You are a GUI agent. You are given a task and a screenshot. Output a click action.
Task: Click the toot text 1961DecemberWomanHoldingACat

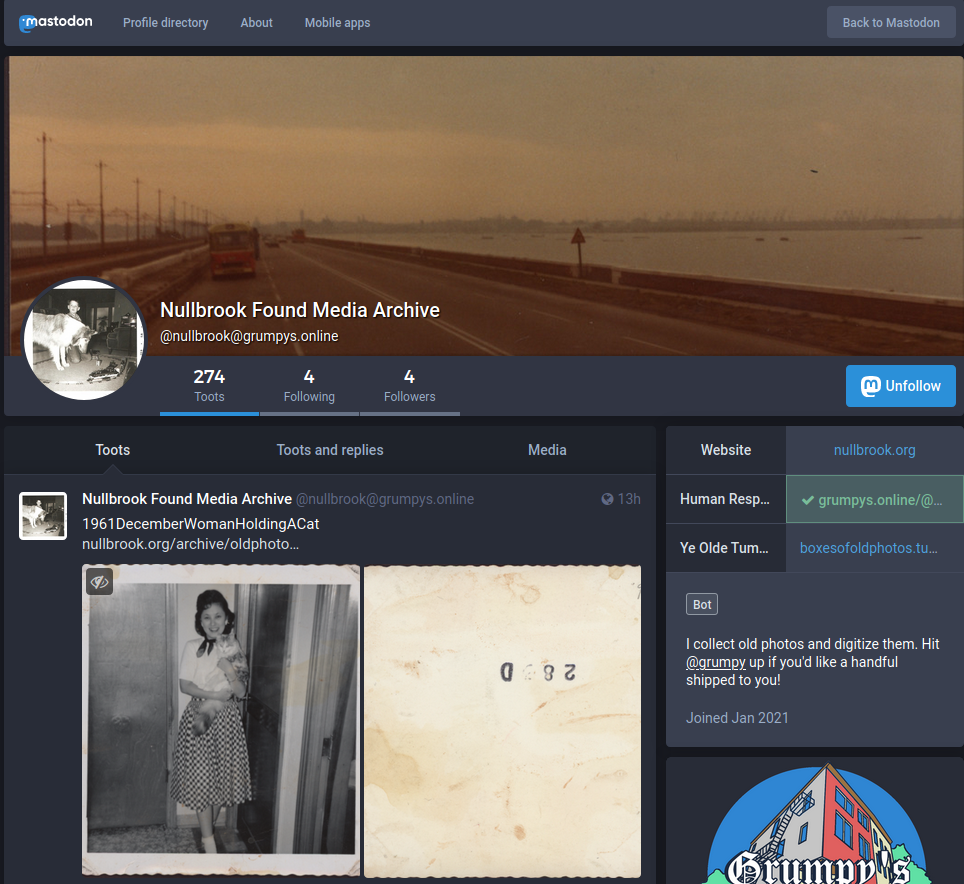[x=200, y=524]
